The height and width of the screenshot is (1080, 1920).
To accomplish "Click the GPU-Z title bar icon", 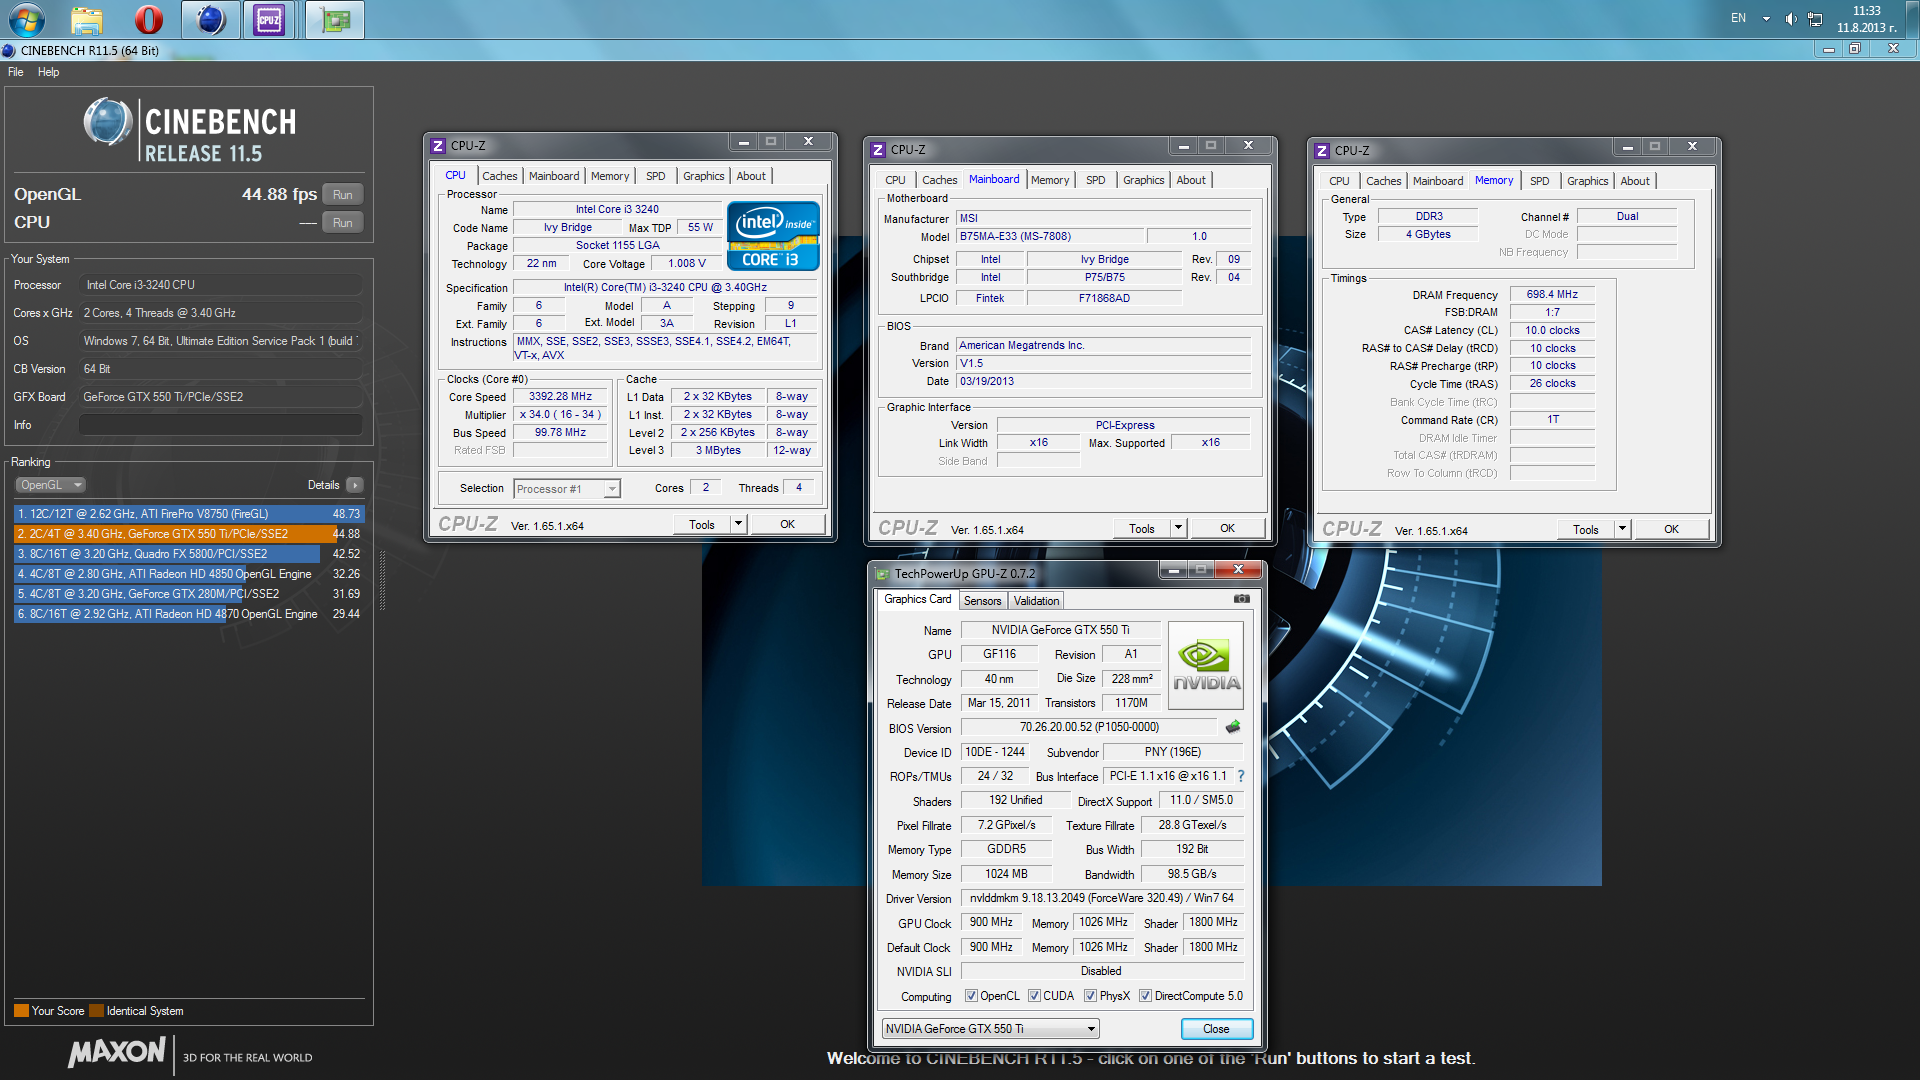I will tap(882, 573).
